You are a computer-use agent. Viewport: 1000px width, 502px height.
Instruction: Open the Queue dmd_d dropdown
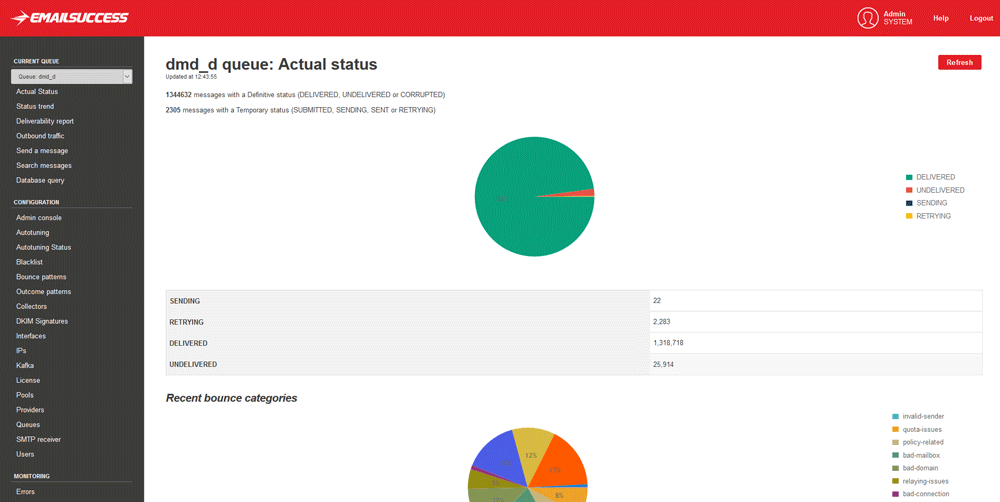(72, 76)
